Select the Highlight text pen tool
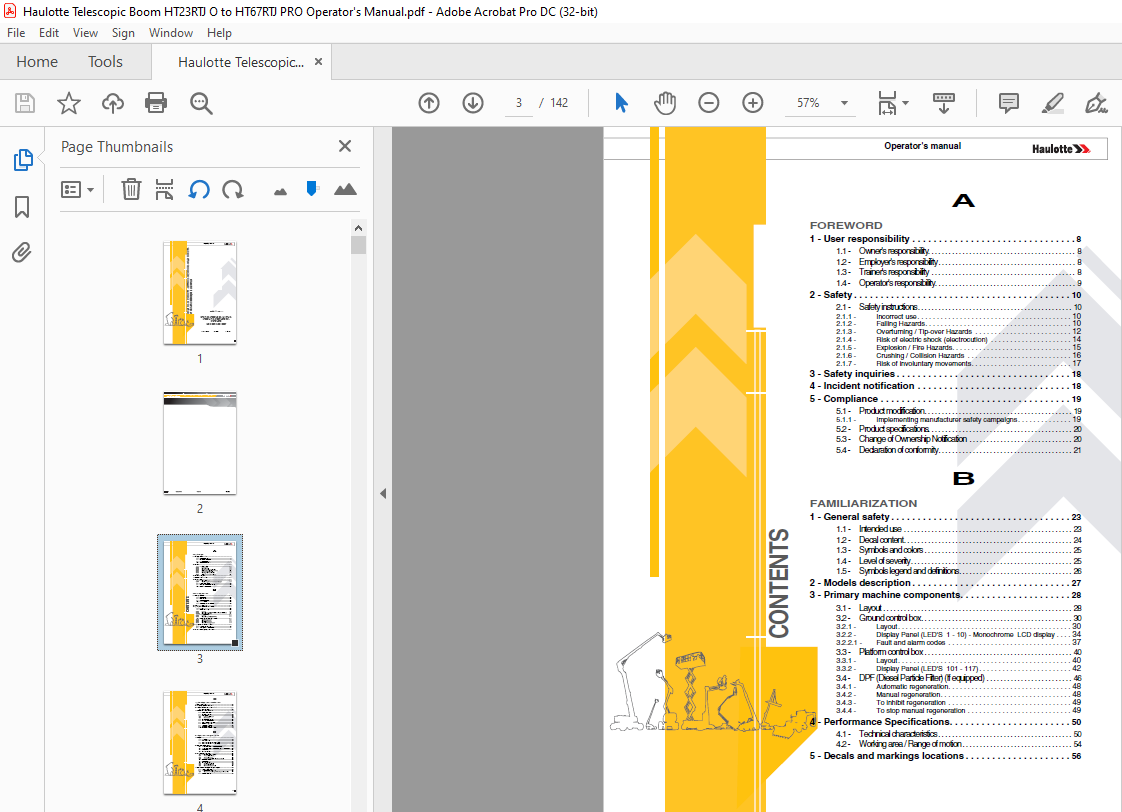Viewport: 1122px width, 812px height. click(x=1052, y=103)
